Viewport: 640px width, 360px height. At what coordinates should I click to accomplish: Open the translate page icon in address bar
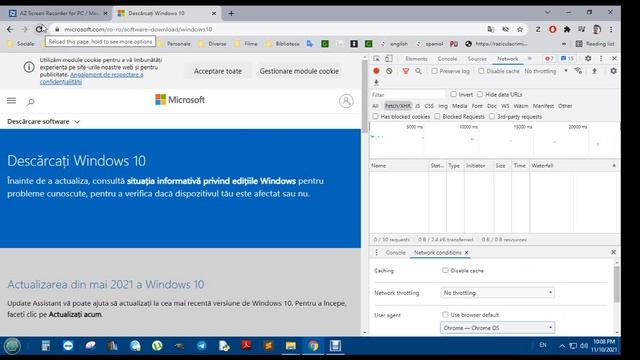click(491, 29)
